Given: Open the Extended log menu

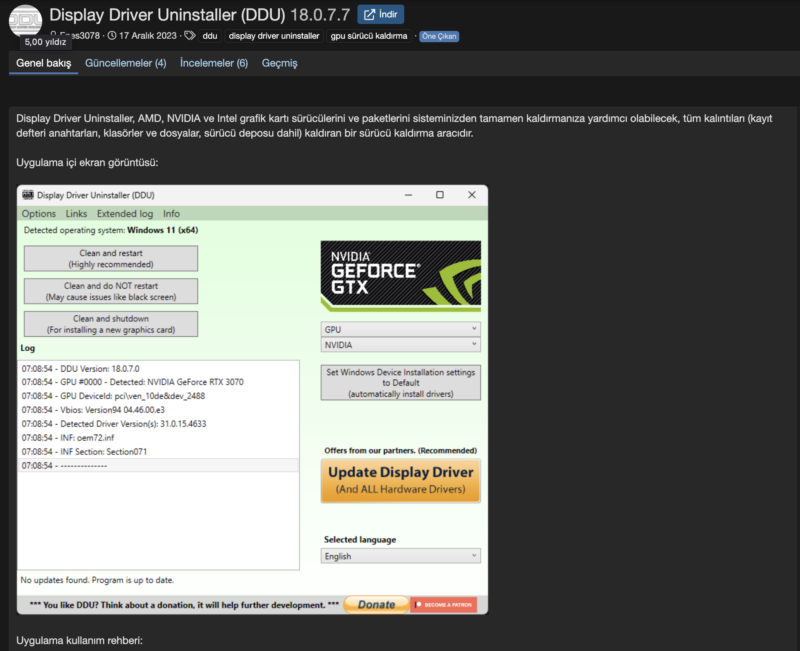Looking at the screenshot, I should click(125, 214).
